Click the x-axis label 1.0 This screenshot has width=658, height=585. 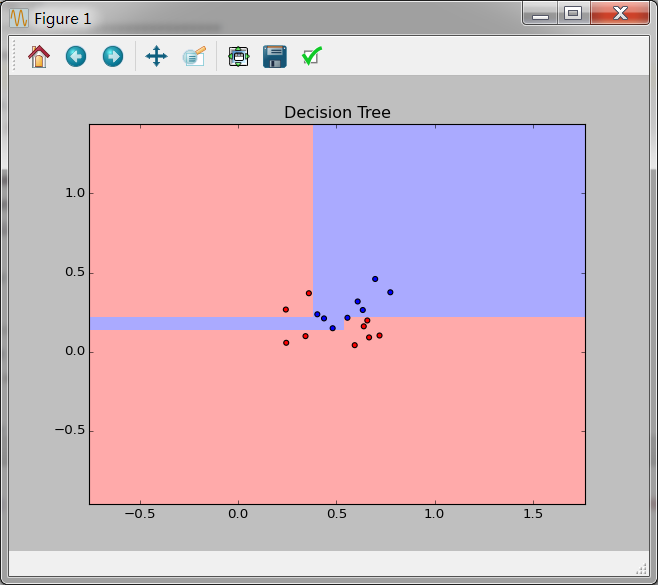[x=434, y=514]
